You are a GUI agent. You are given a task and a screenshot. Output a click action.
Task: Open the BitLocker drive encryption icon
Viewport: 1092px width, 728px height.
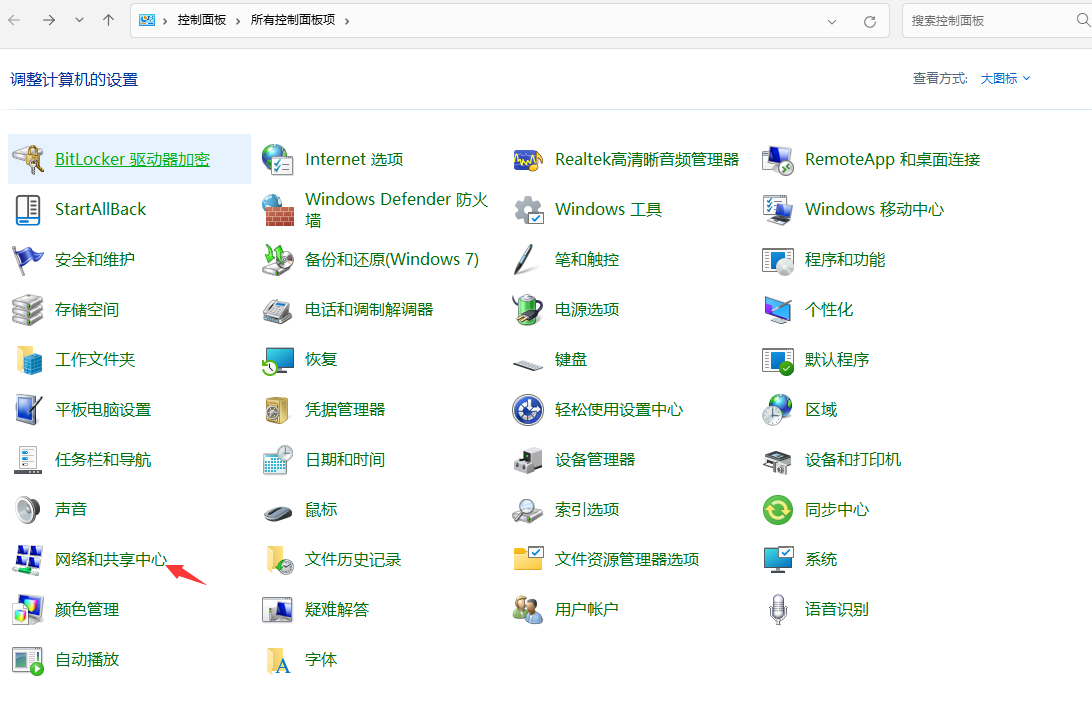tap(29, 160)
